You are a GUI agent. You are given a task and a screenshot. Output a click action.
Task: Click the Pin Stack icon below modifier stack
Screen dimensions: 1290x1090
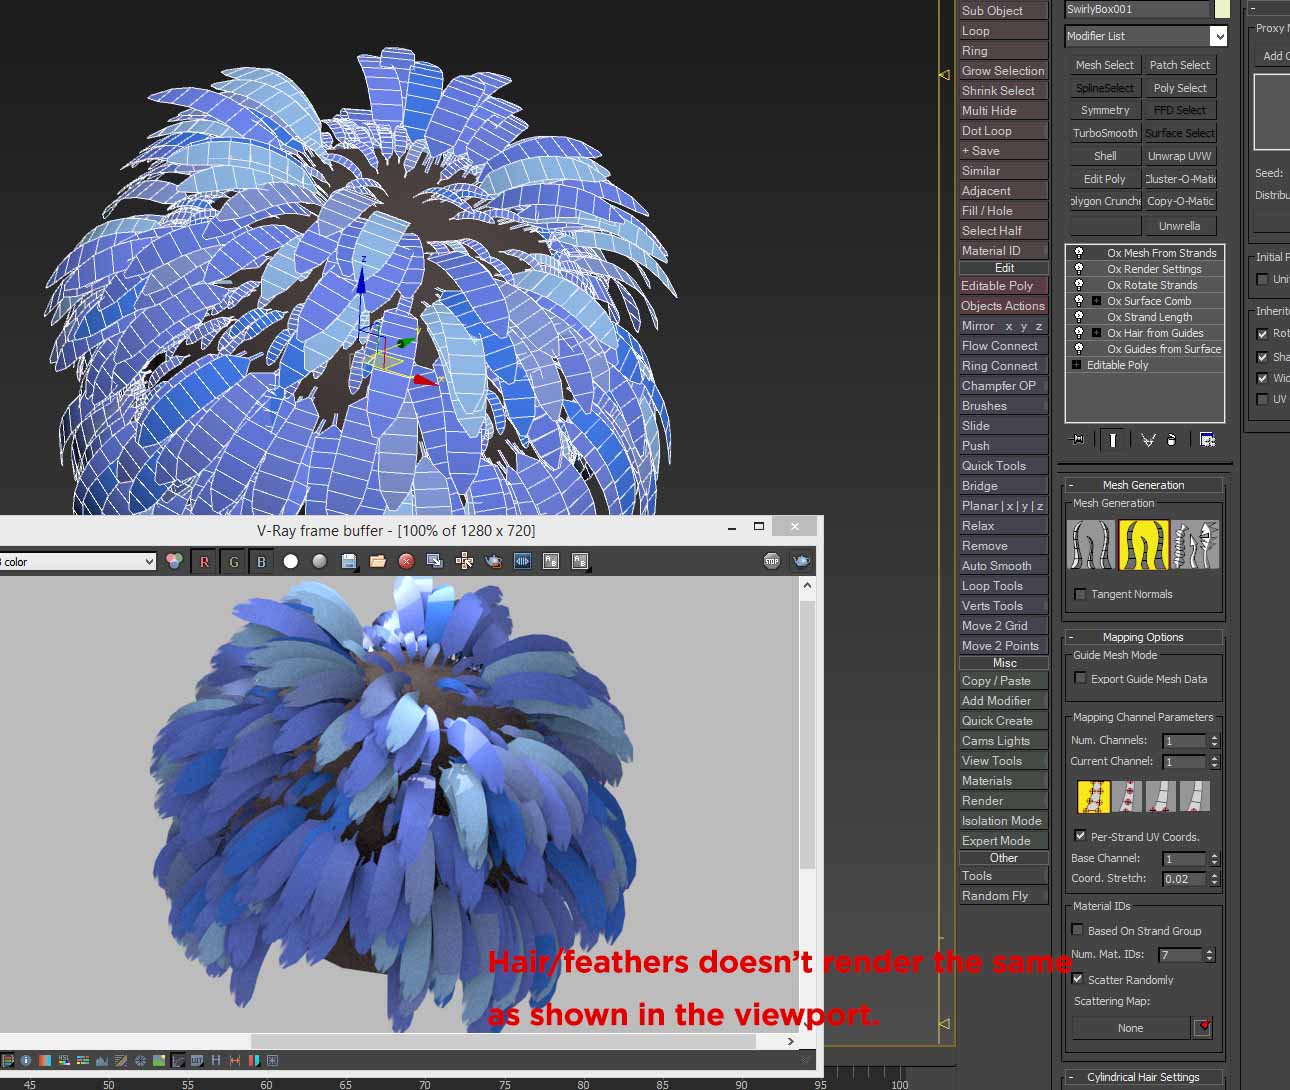[x=1078, y=440]
